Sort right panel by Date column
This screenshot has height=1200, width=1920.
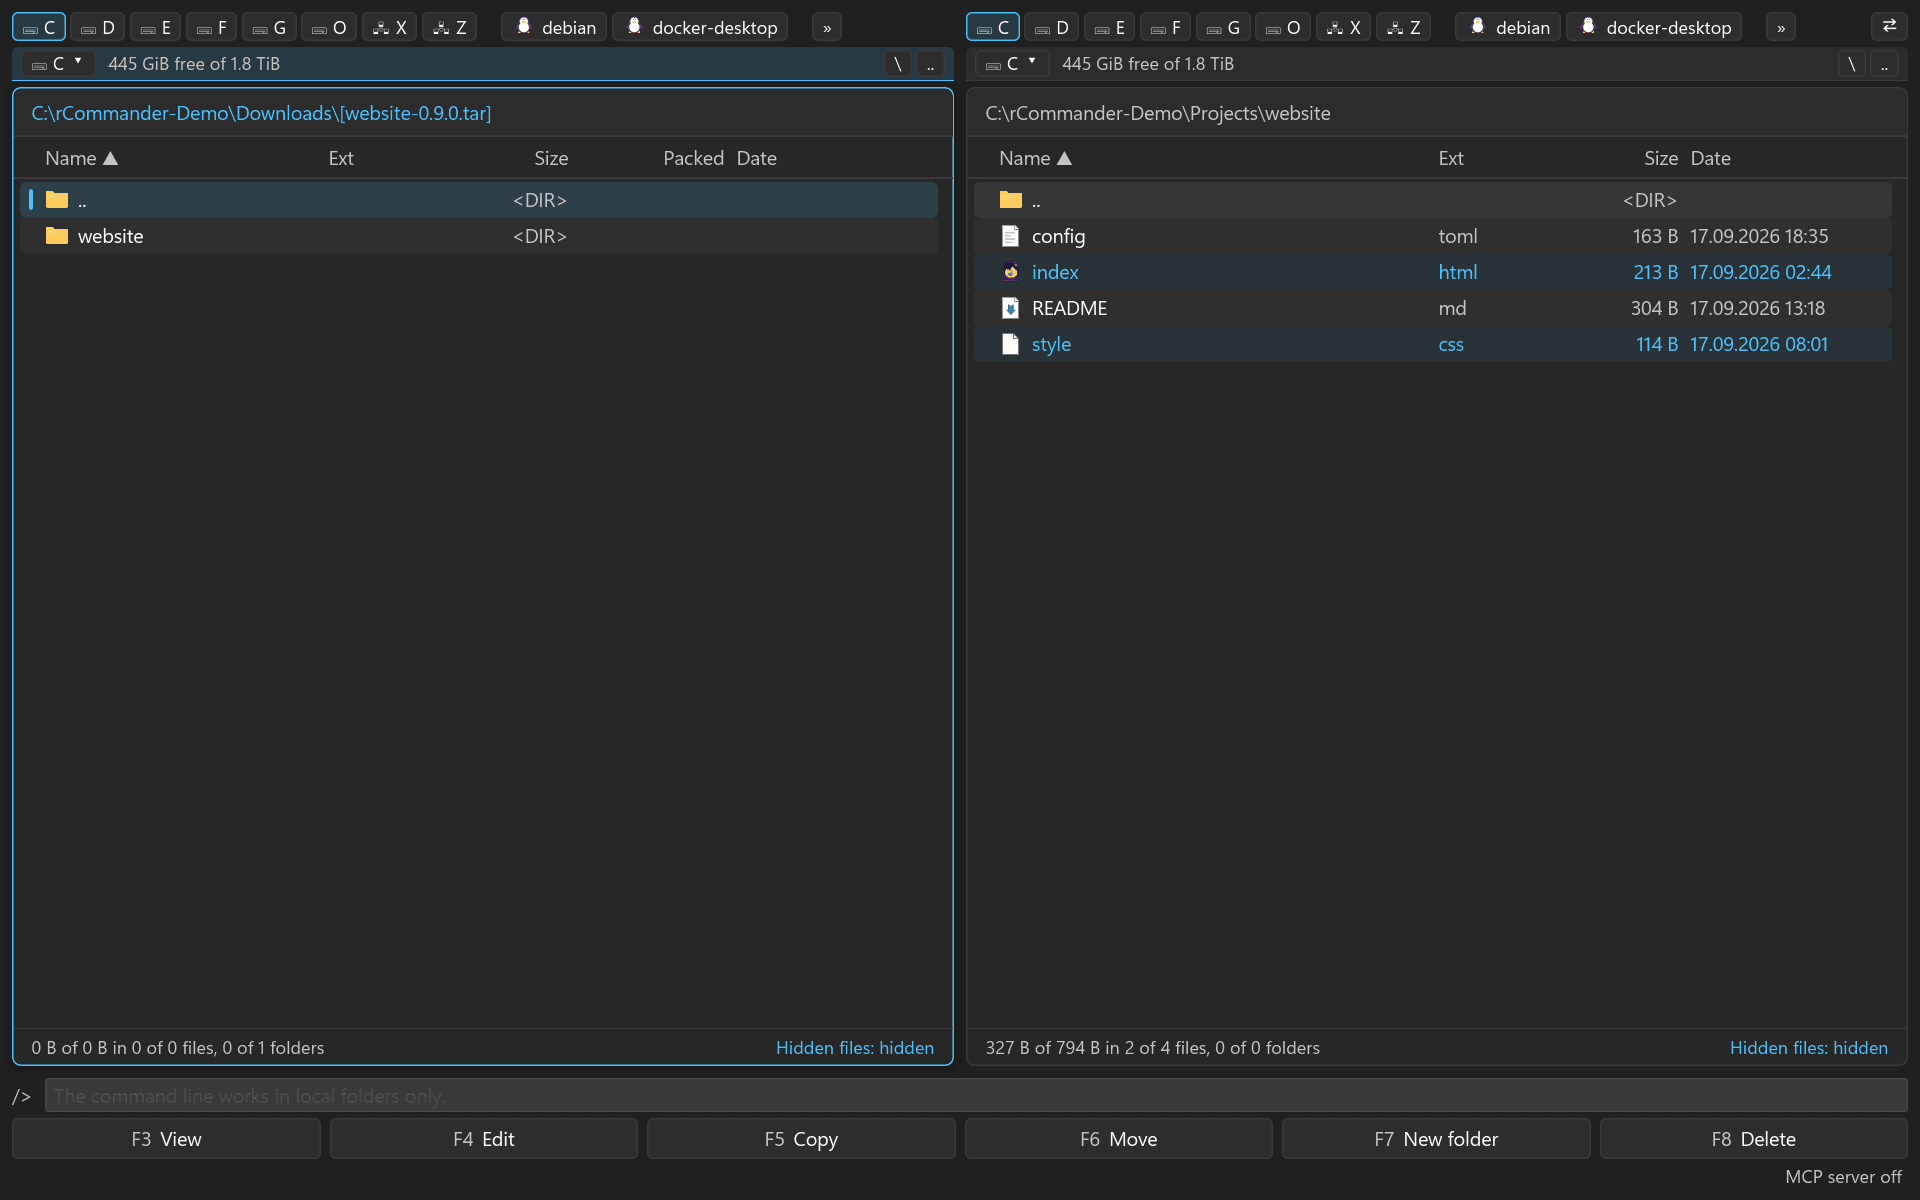[1710, 158]
